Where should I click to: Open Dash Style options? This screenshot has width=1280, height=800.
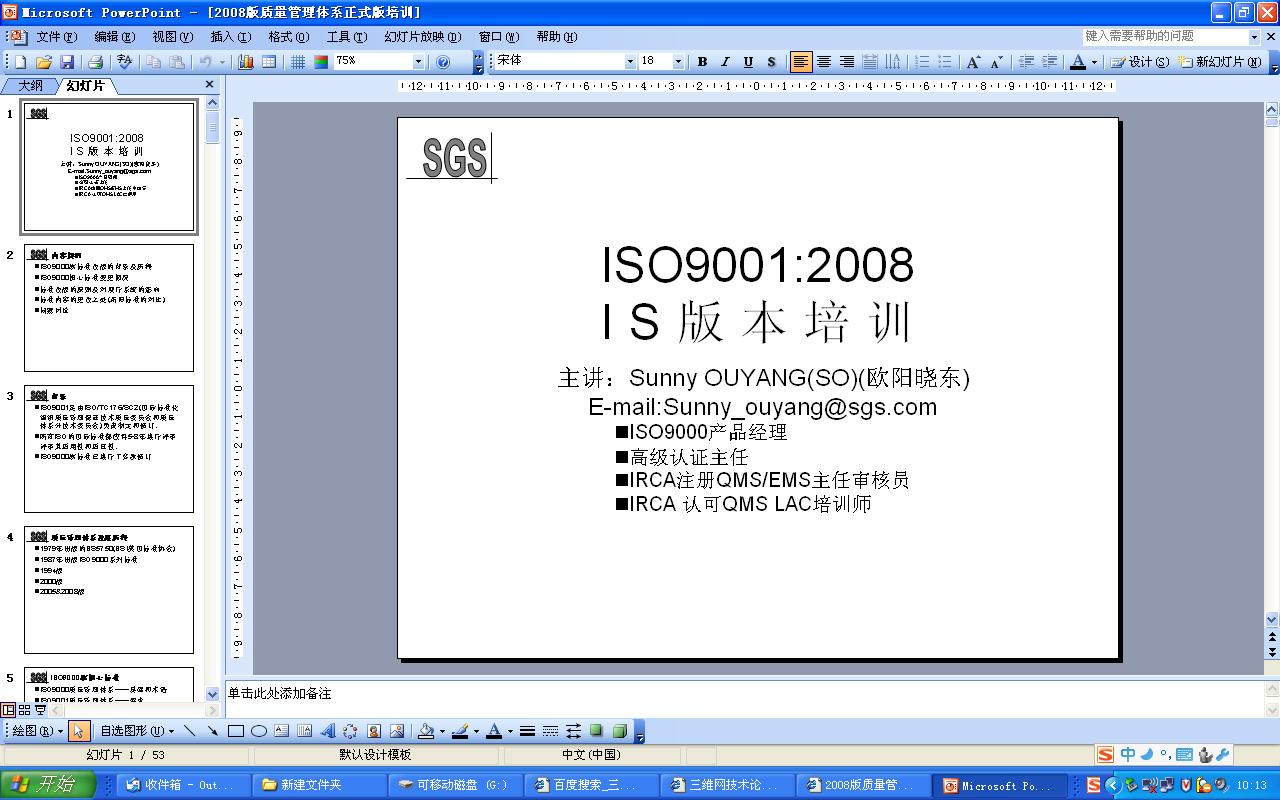pyautogui.click(x=550, y=731)
